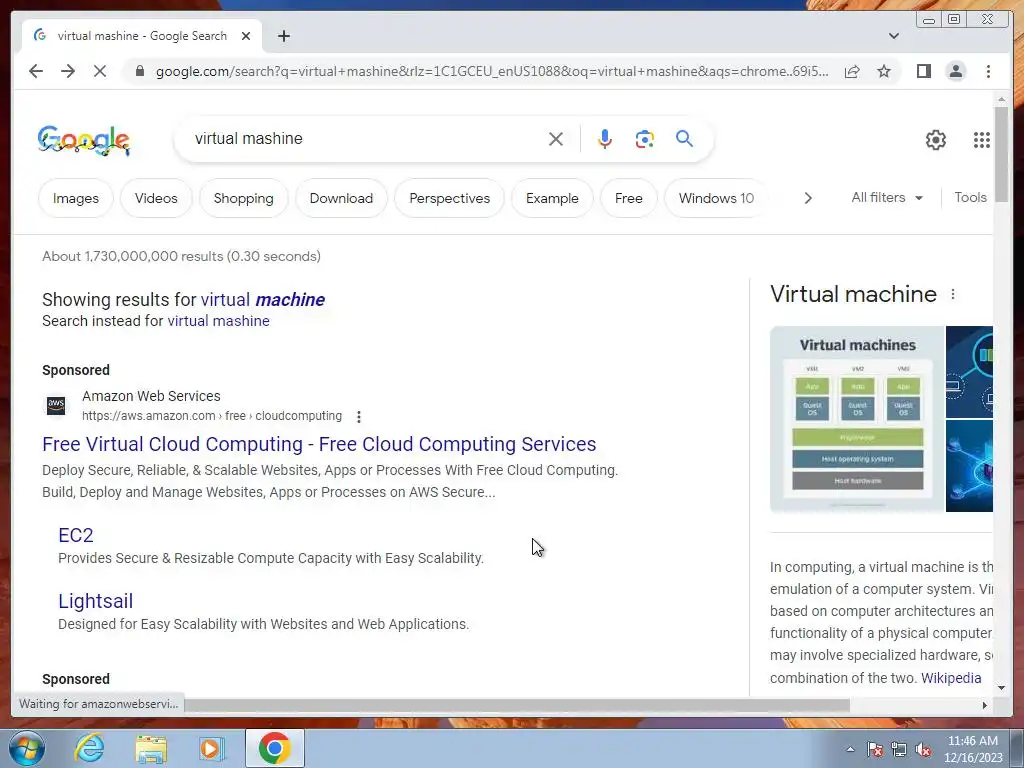The height and width of the screenshot is (768, 1024).
Task: Launch Internet Explorer from taskbar
Action: (89, 748)
